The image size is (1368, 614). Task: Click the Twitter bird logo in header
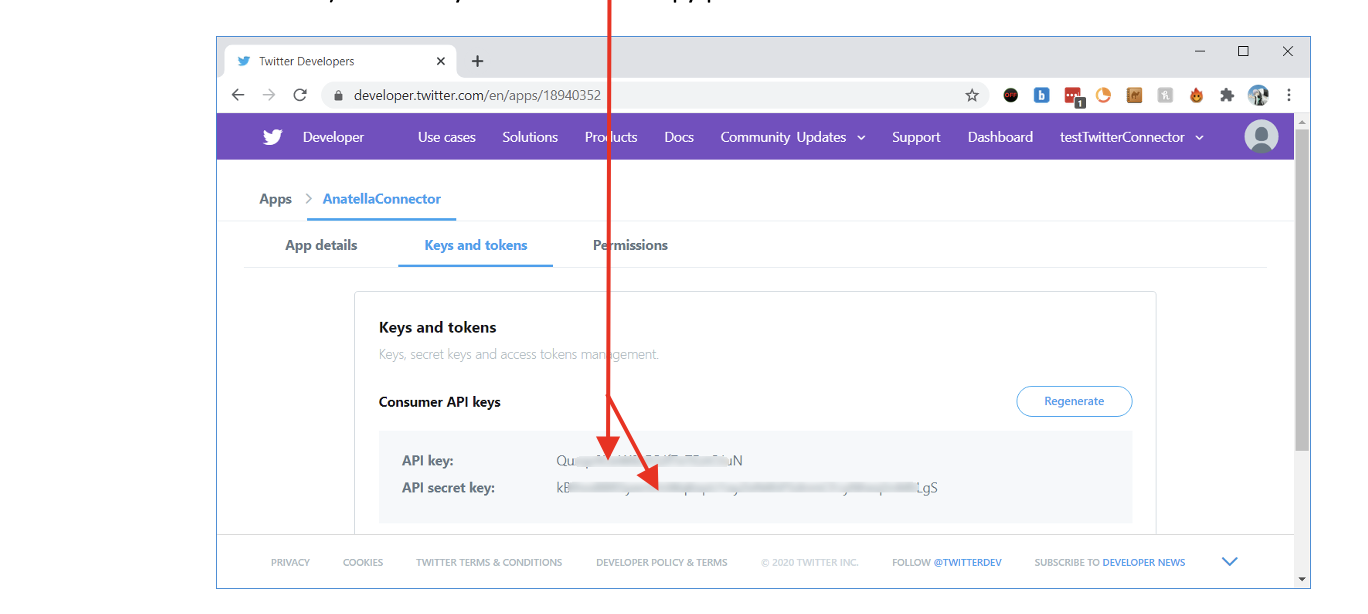[x=272, y=137]
